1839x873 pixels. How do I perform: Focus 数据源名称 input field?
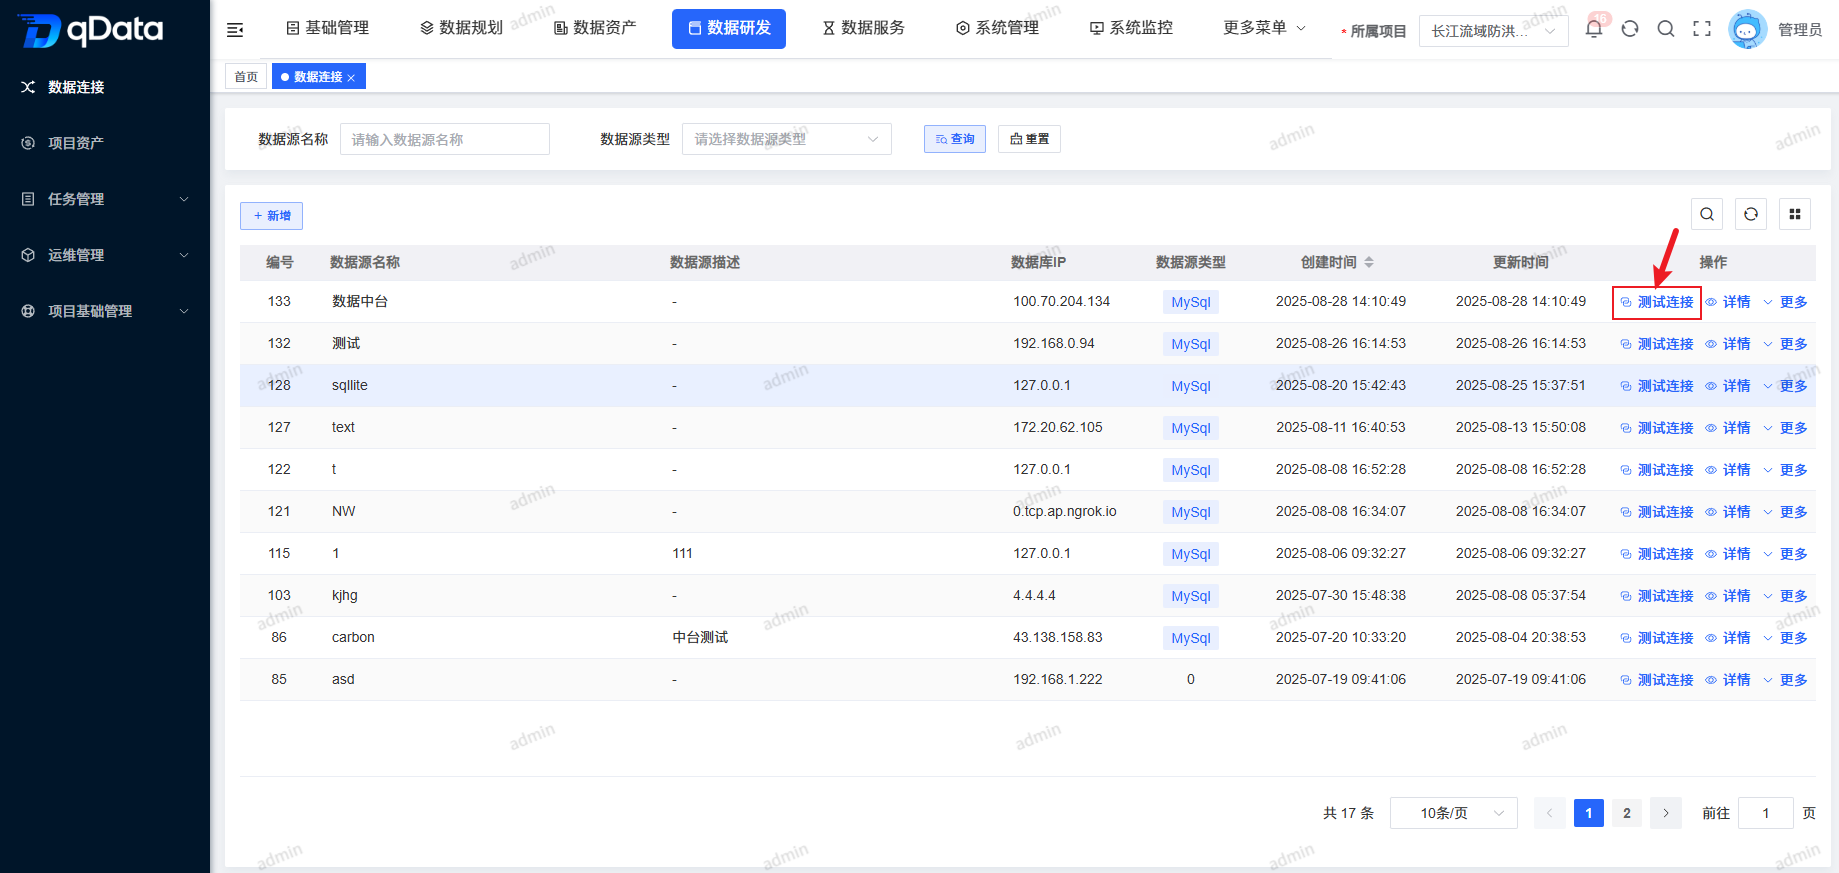[445, 139]
